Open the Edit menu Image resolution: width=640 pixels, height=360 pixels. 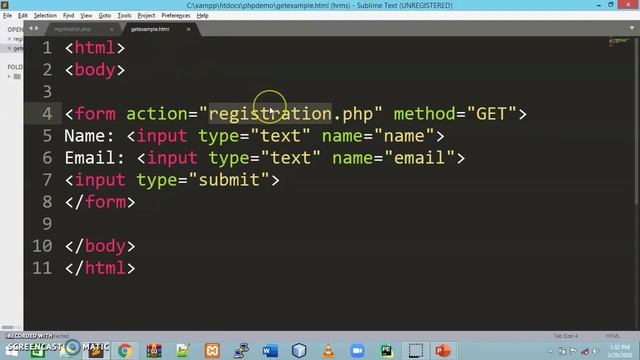coord(22,16)
